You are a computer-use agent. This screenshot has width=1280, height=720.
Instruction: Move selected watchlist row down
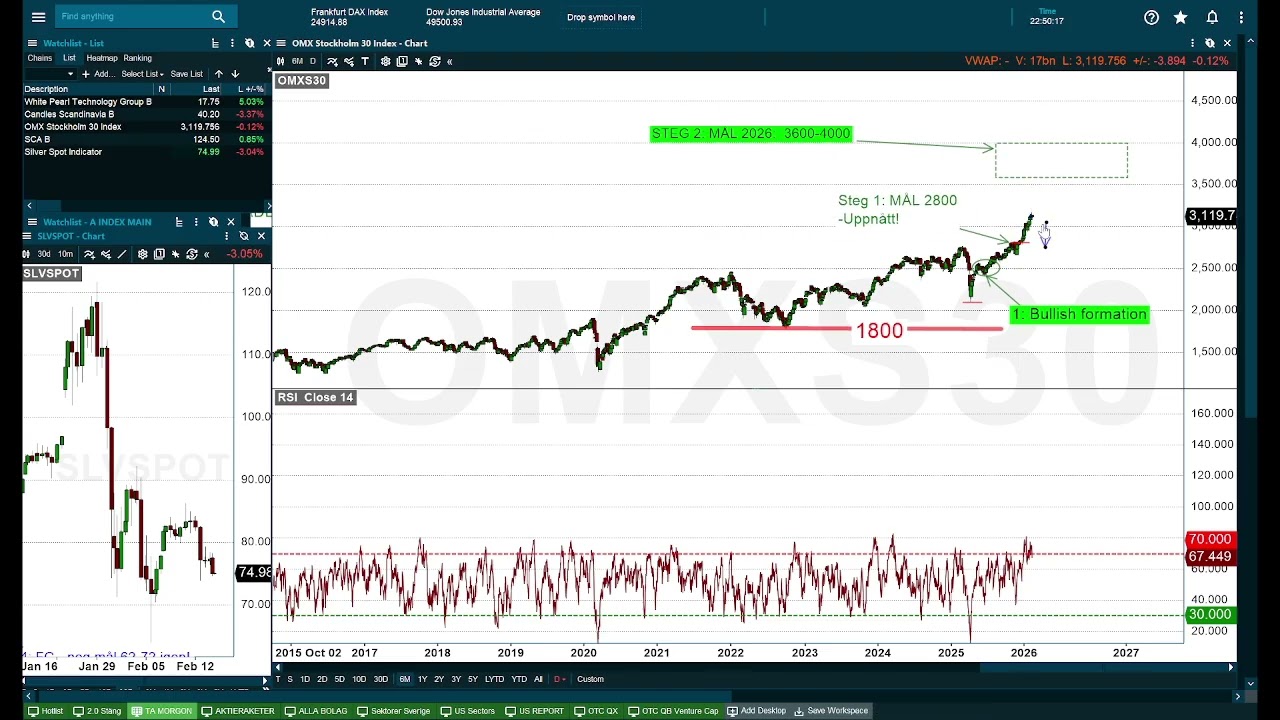tap(235, 74)
